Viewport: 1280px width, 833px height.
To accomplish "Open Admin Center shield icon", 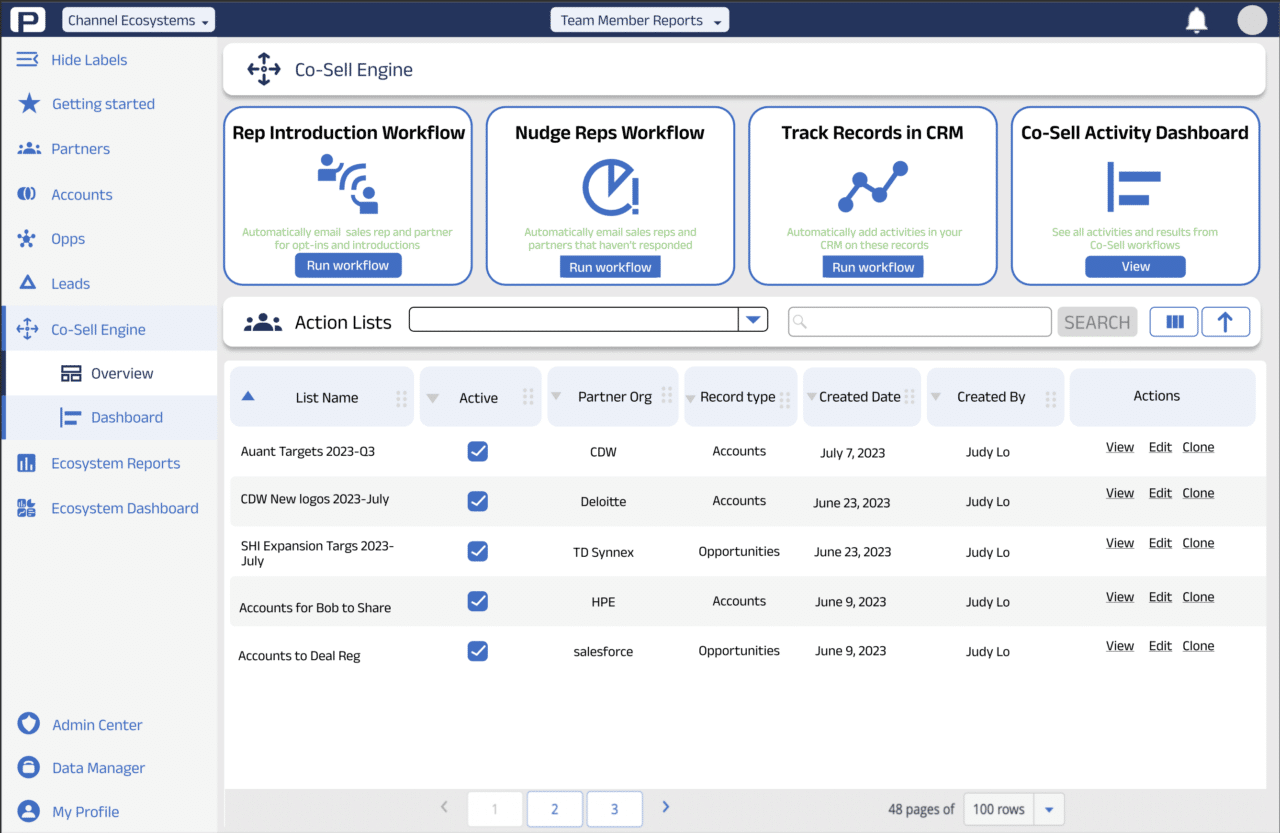I will 29,725.
